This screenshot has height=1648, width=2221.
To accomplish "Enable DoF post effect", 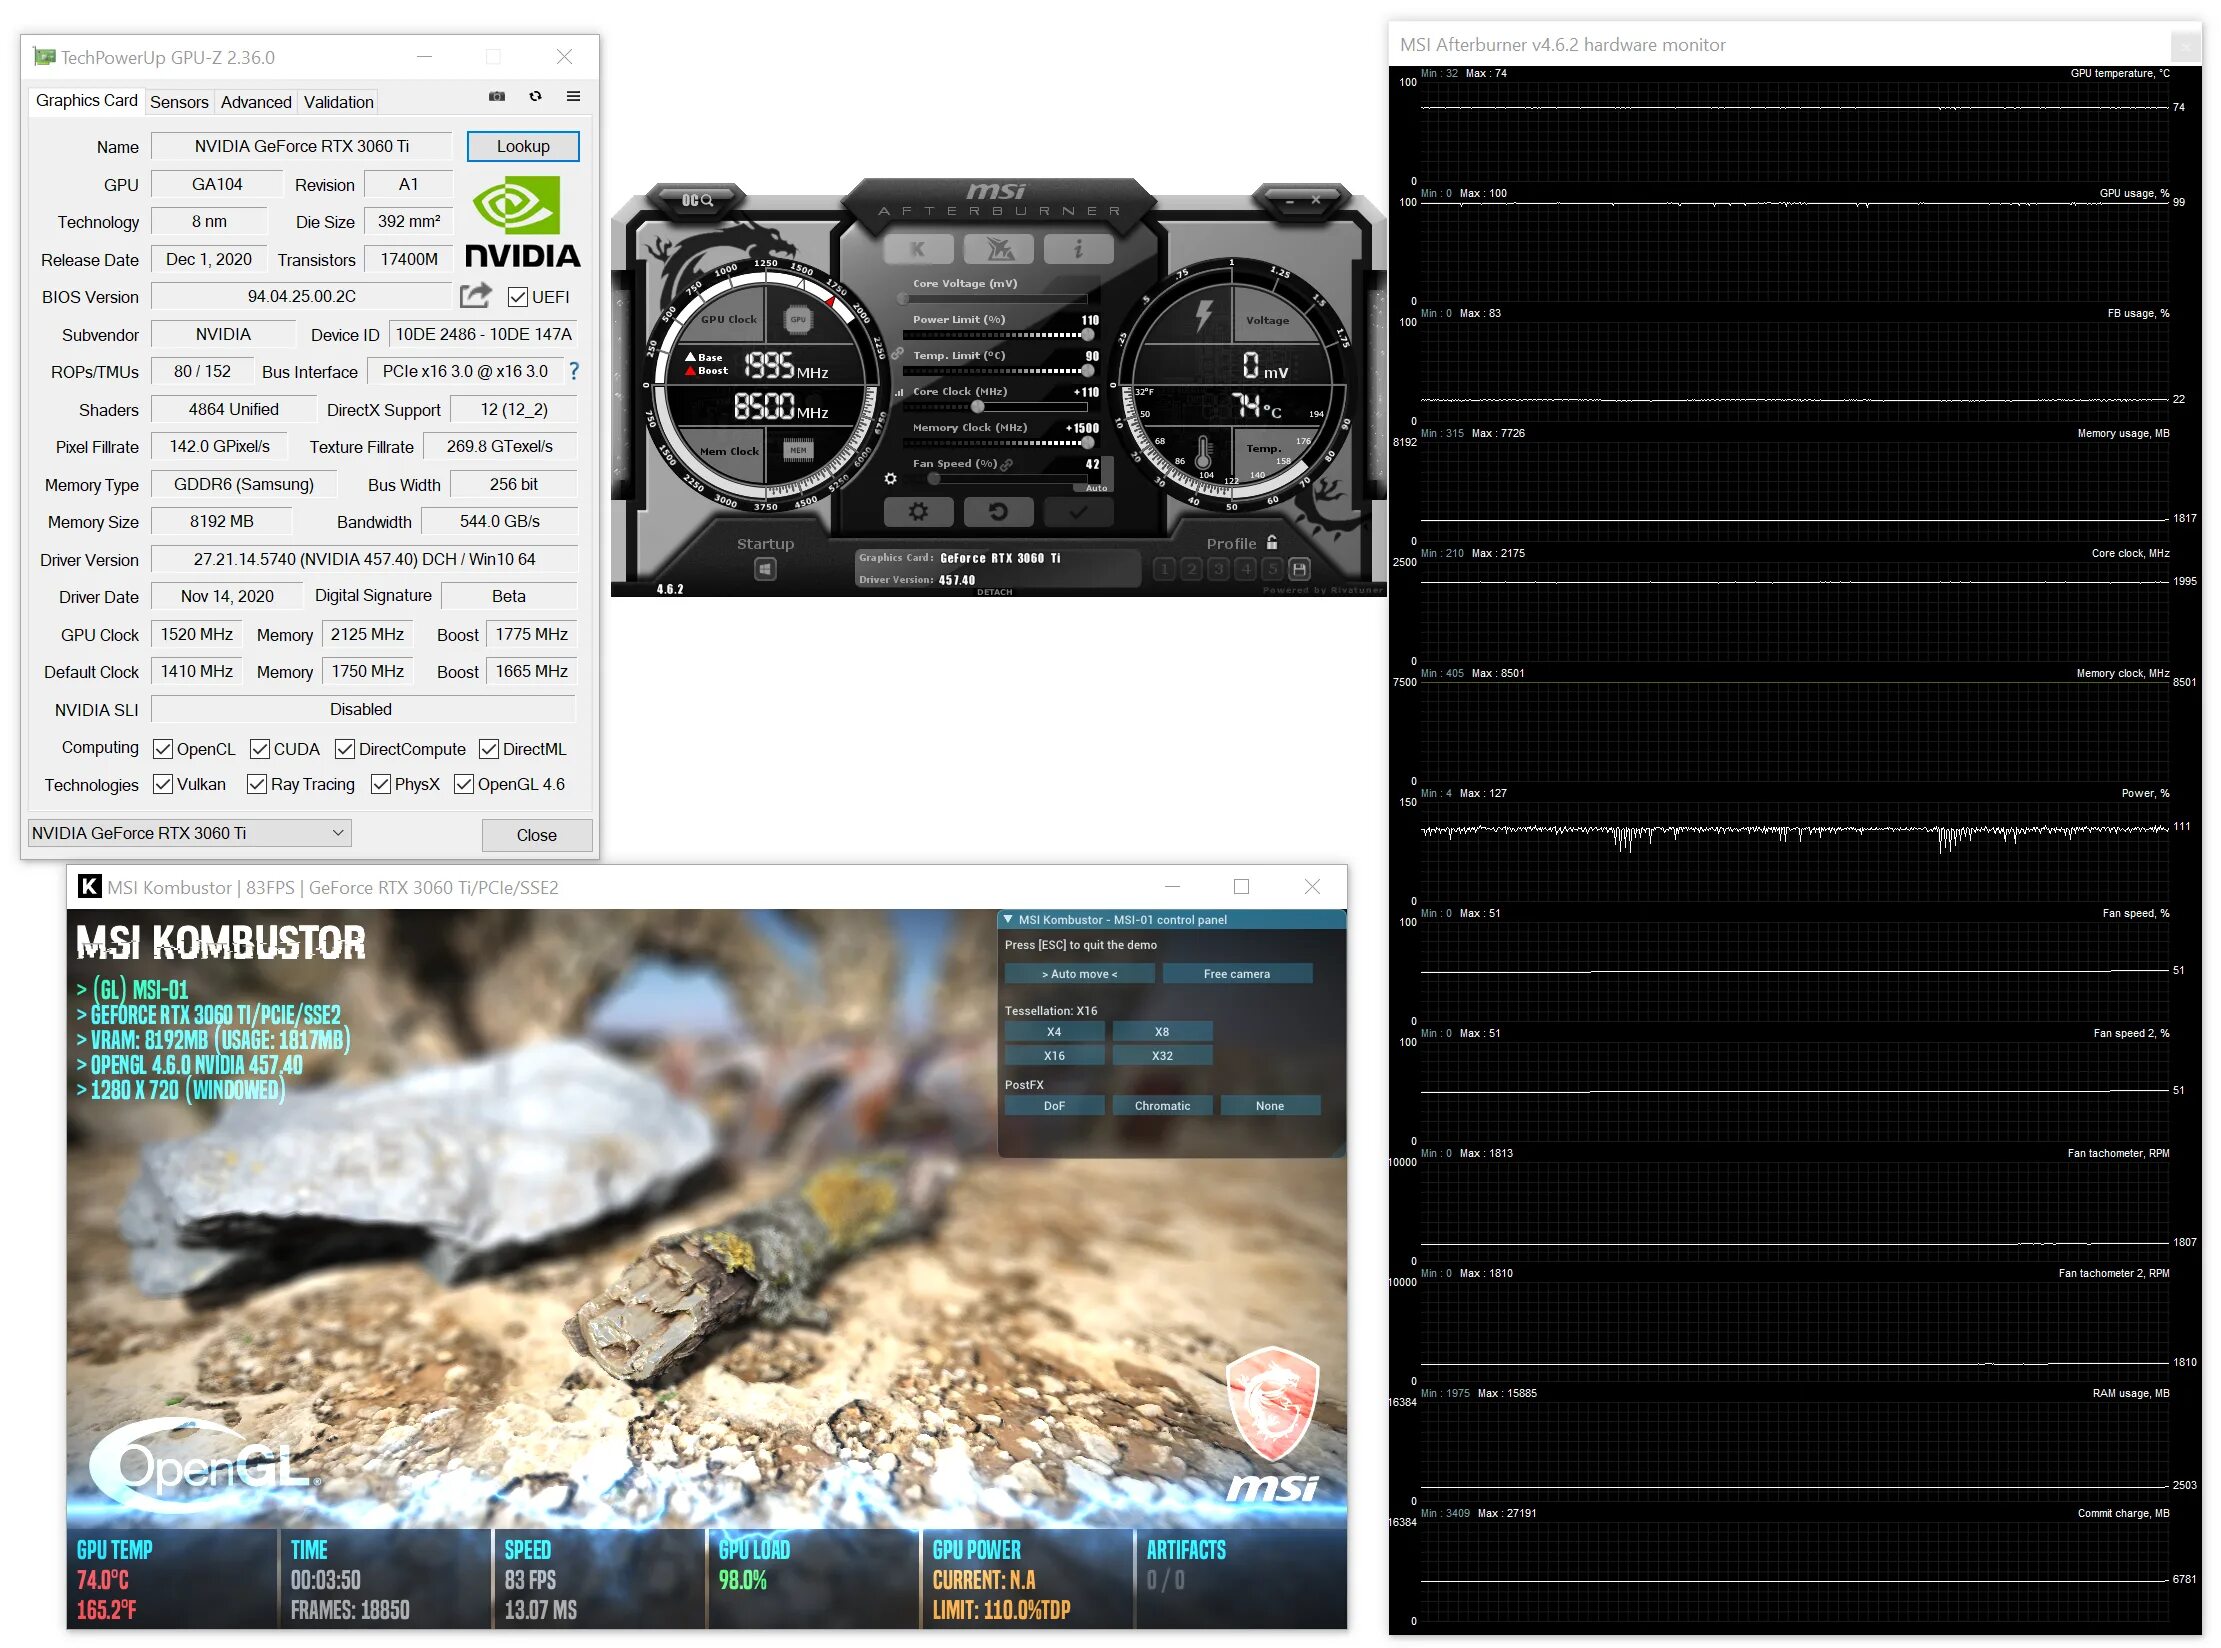I will tap(1054, 1105).
